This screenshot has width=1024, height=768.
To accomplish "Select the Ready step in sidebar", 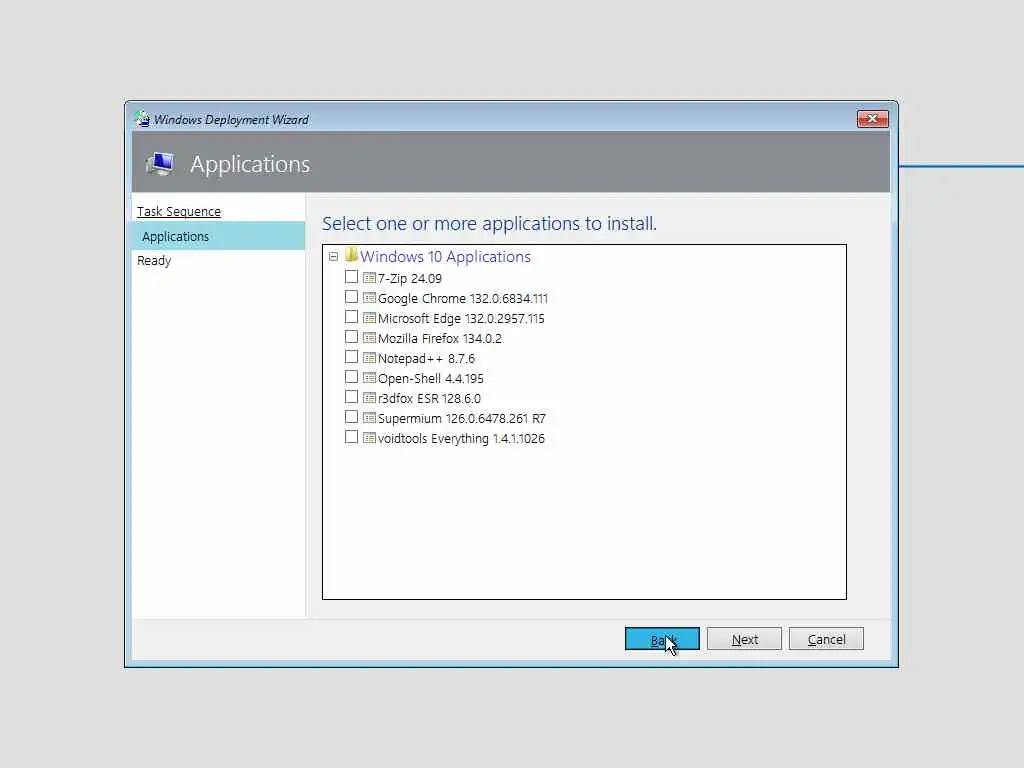I will point(154,261).
